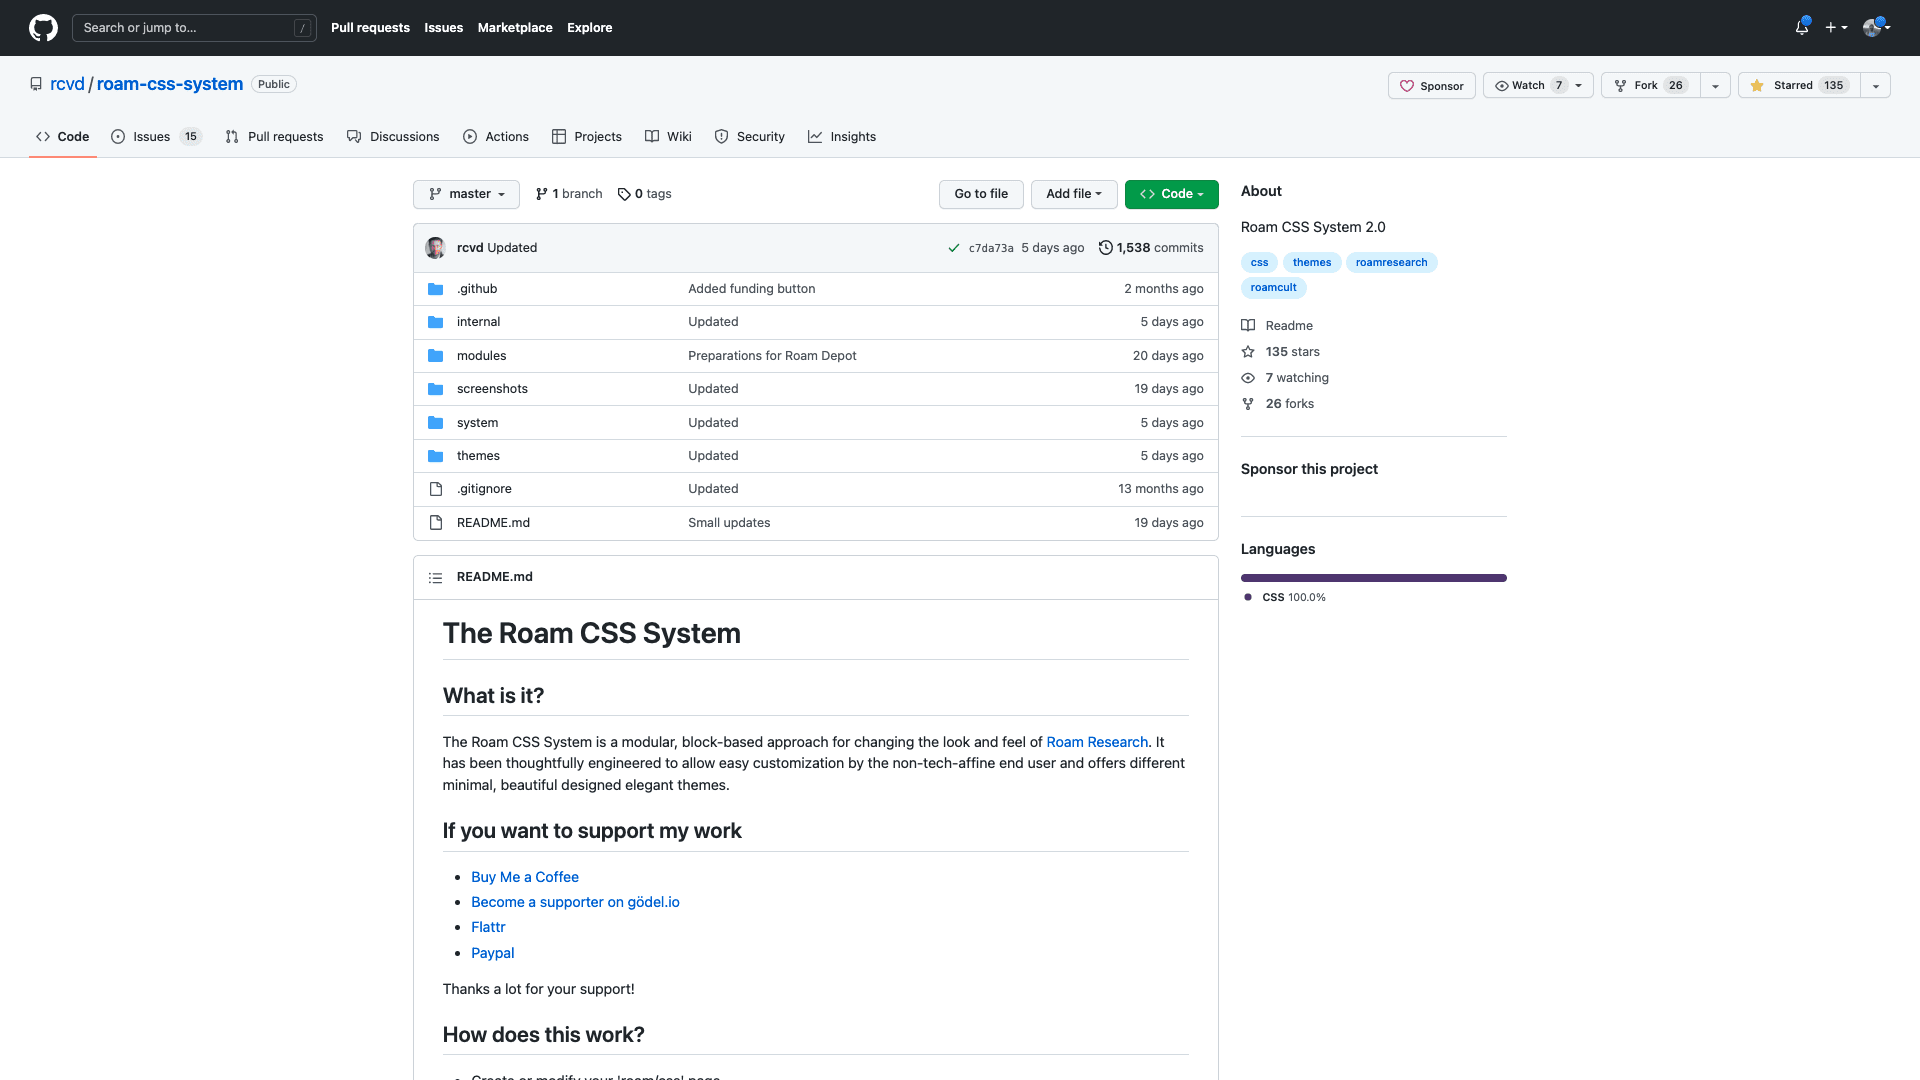Viewport: 1920px width, 1080px height.
Task: Focus the Search or jump to field
Action: tap(195, 28)
